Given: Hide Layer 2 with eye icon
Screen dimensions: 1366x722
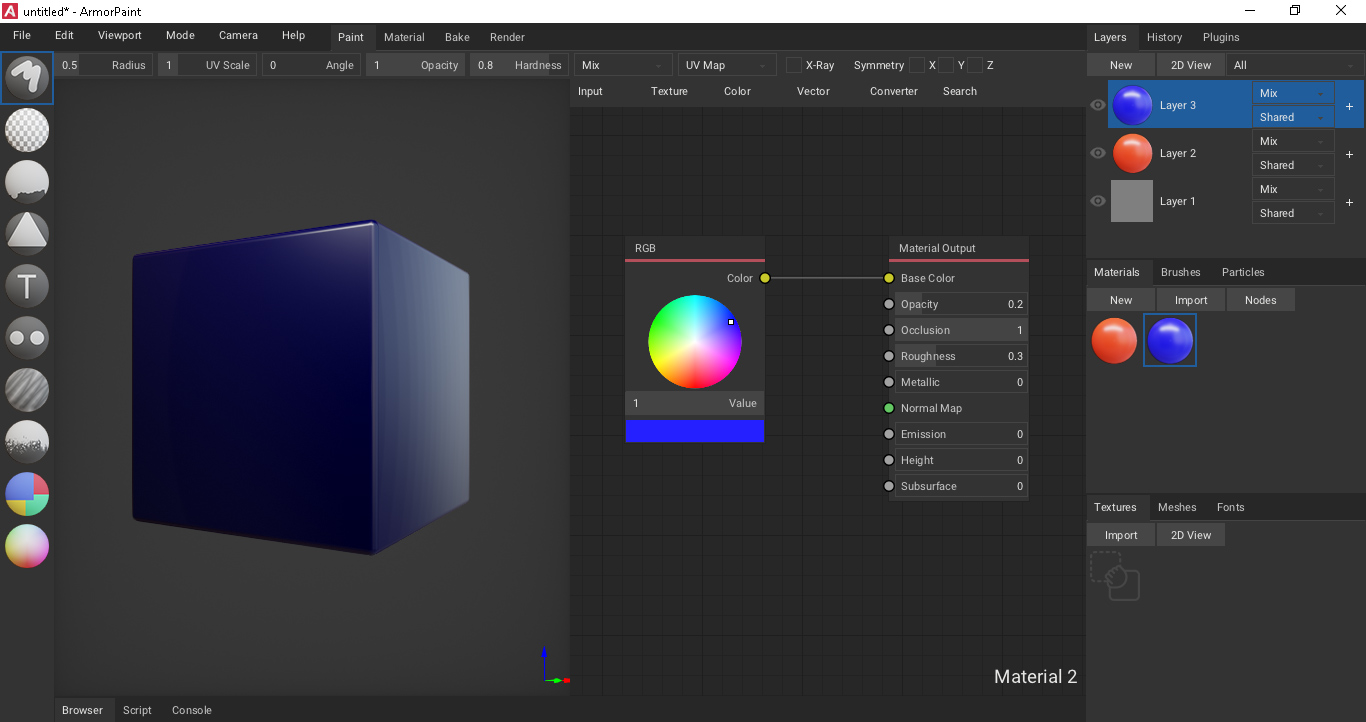Looking at the screenshot, I should (x=1098, y=153).
